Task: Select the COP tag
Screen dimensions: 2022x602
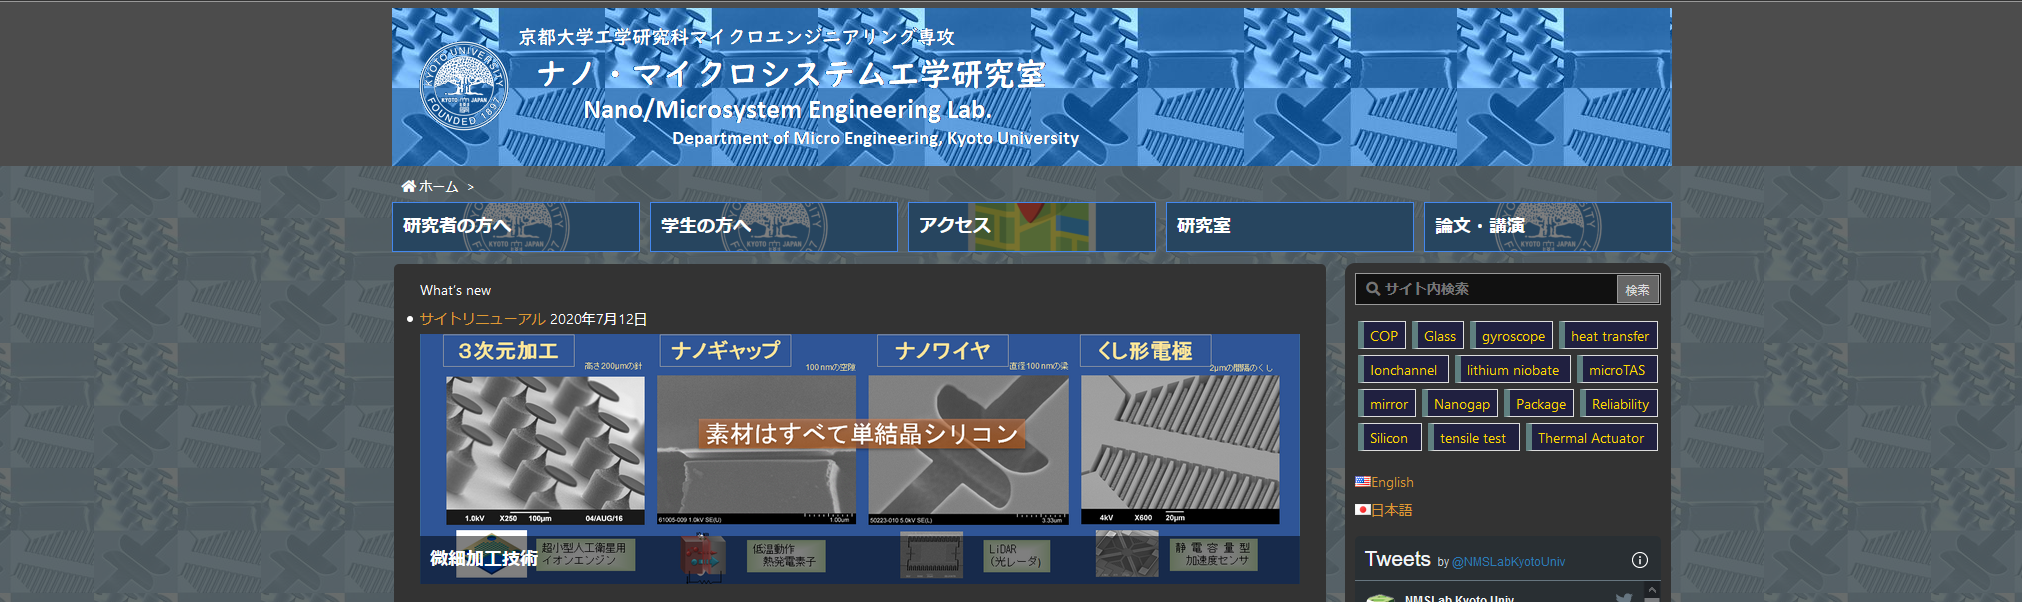Action: coord(1383,336)
